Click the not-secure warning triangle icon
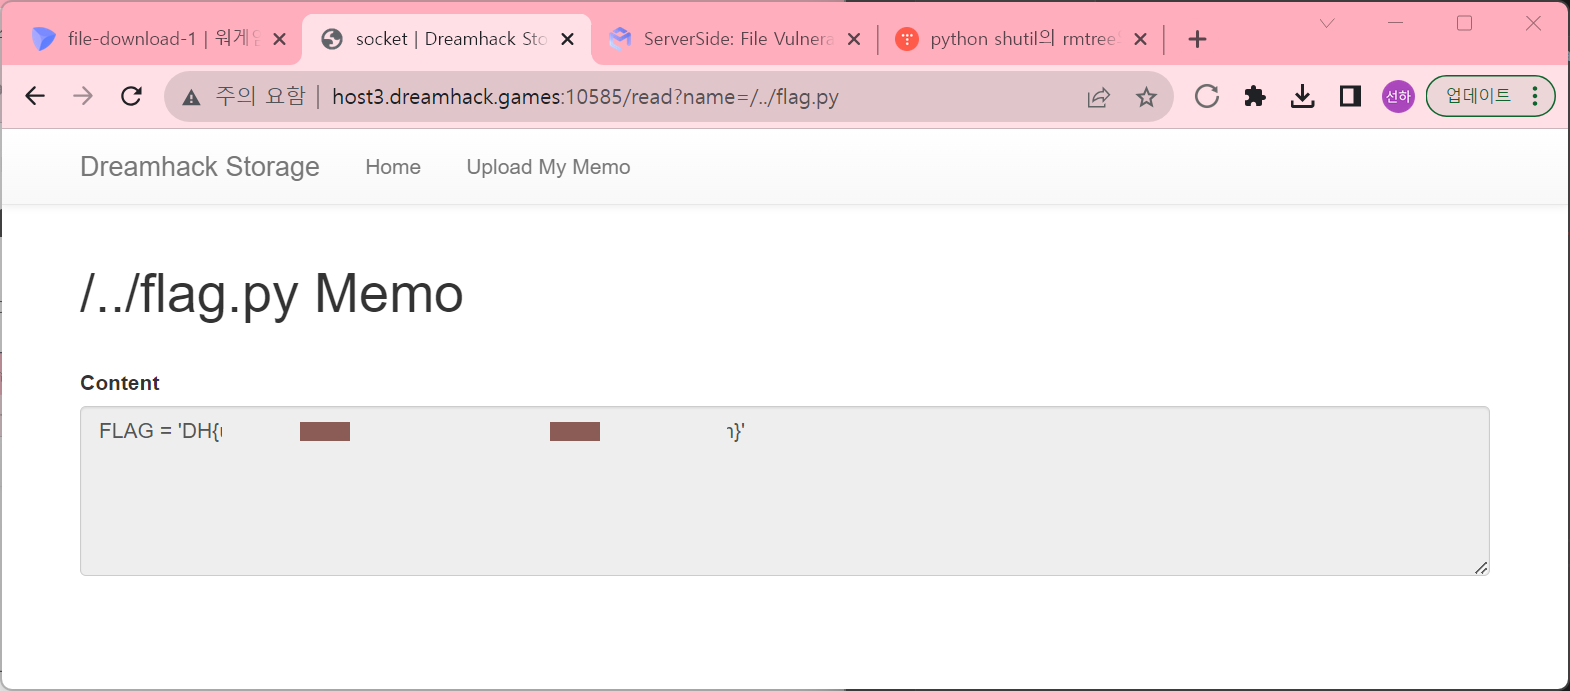 (x=192, y=97)
